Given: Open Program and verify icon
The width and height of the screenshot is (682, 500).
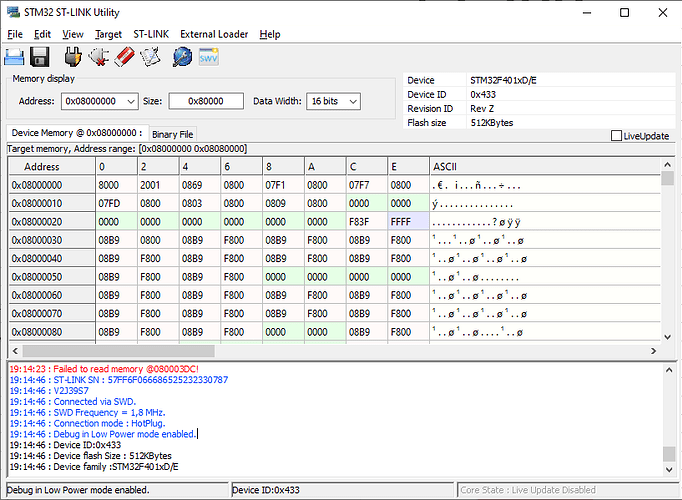Looking at the screenshot, I should (x=150, y=57).
